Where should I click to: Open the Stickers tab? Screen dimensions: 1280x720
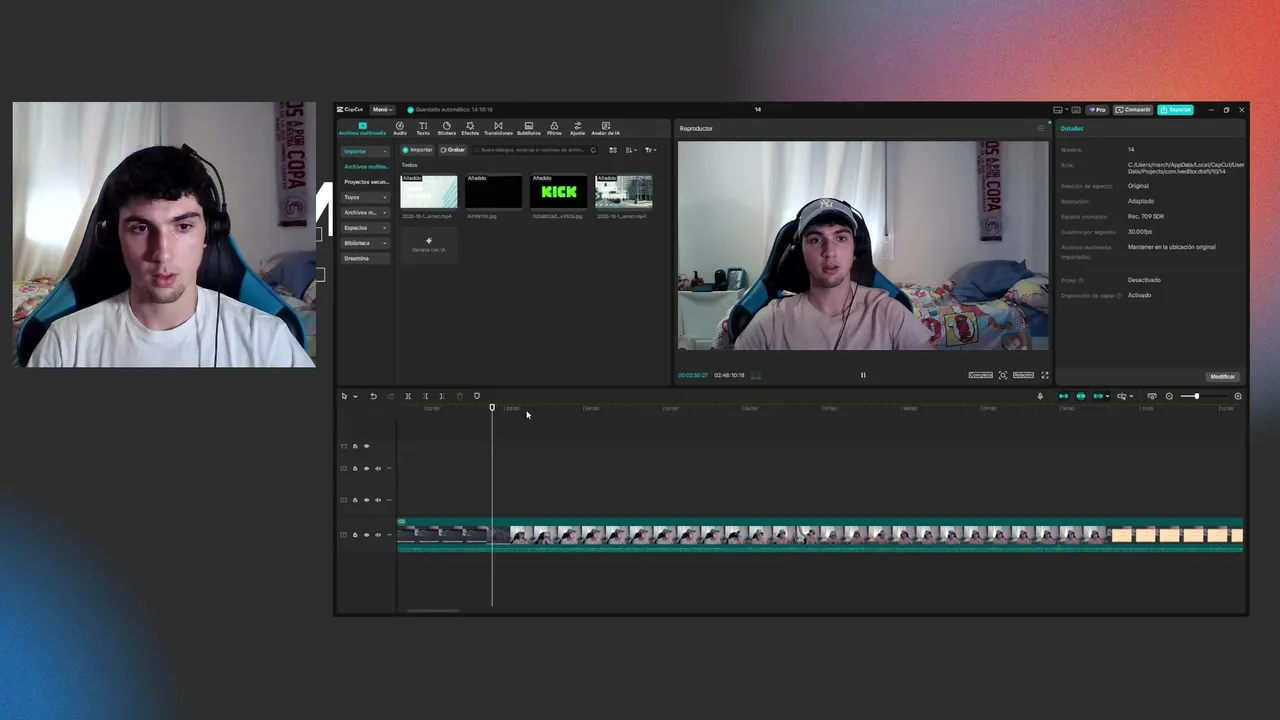point(446,128)
